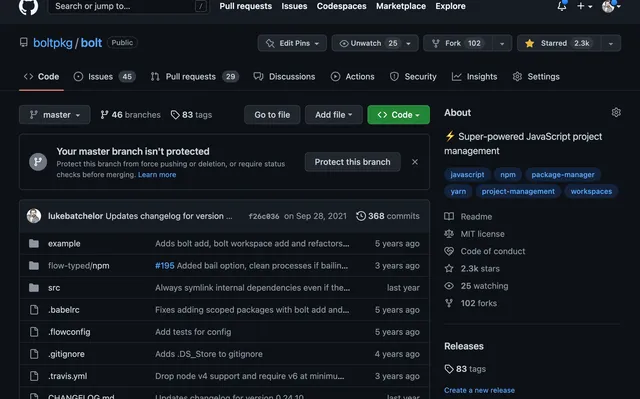The width and height of the screenshot is (640, 399).
Task: Select the project-management topic tag
Action: 518,191
